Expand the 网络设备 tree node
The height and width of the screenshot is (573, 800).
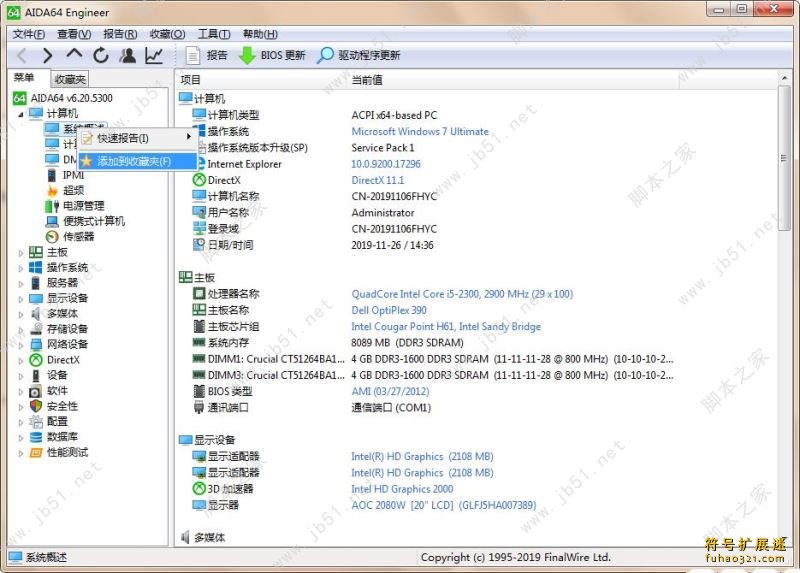click(21, 344)
